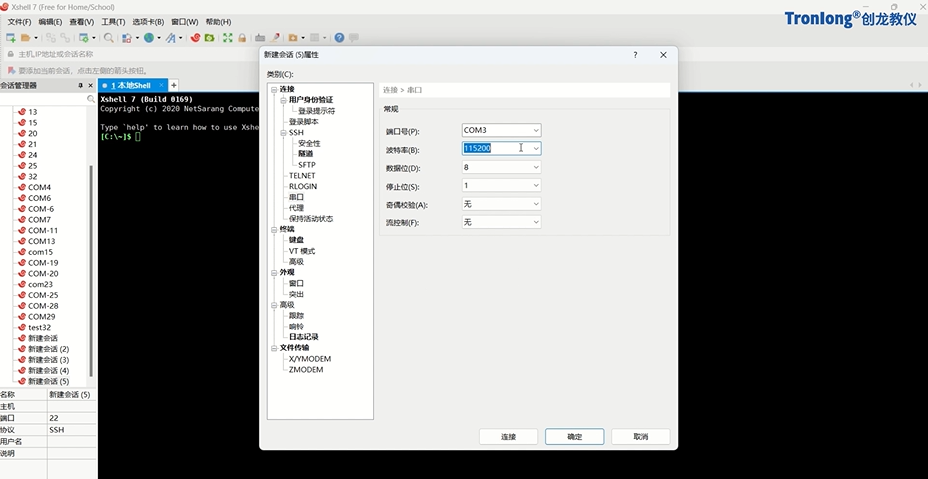The height and width of the screenshot is (479, 928).
Task: Switch to the 本地Shell tab
Action: coord(131,85)
